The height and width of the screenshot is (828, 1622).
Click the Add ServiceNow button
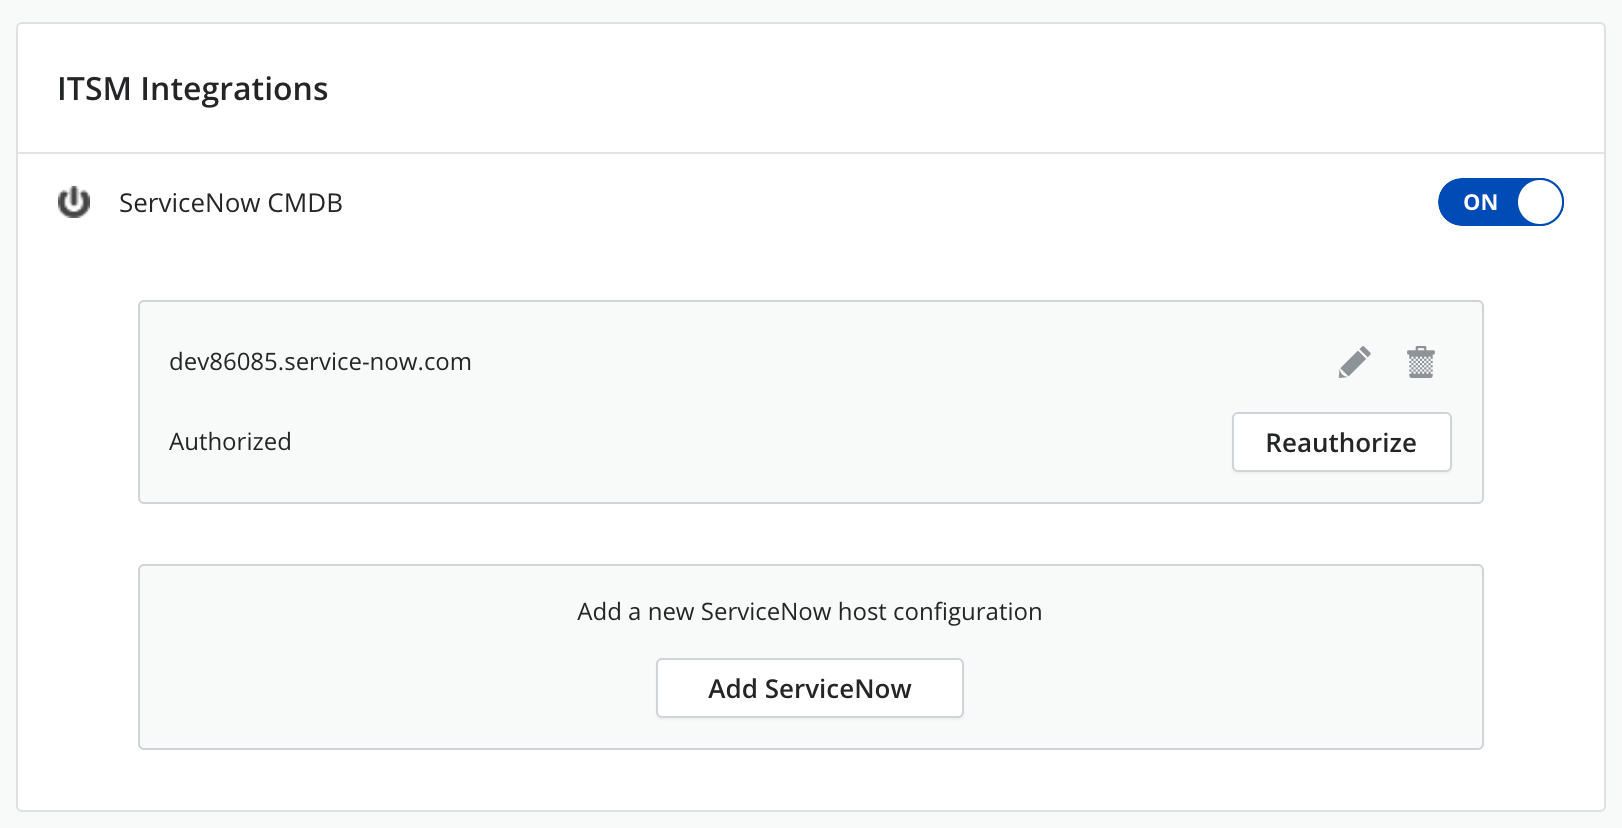pyautogui.click(x=810, y=688)
